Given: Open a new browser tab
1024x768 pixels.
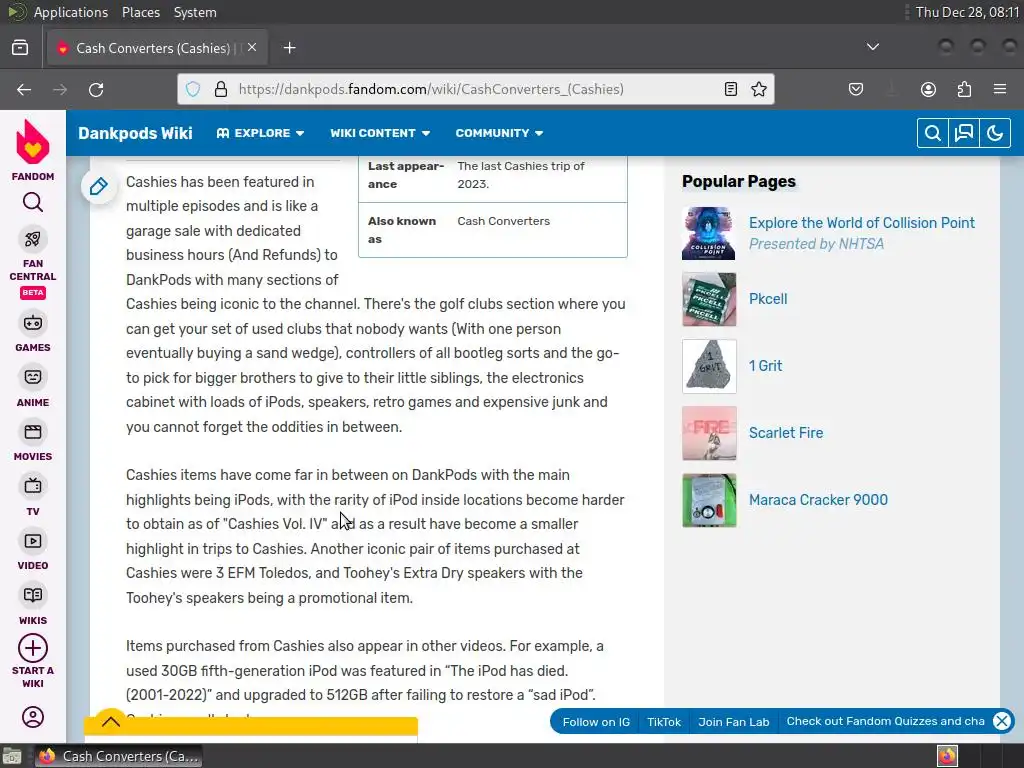Looking at the screenshot, I should (x=289, y=48).
